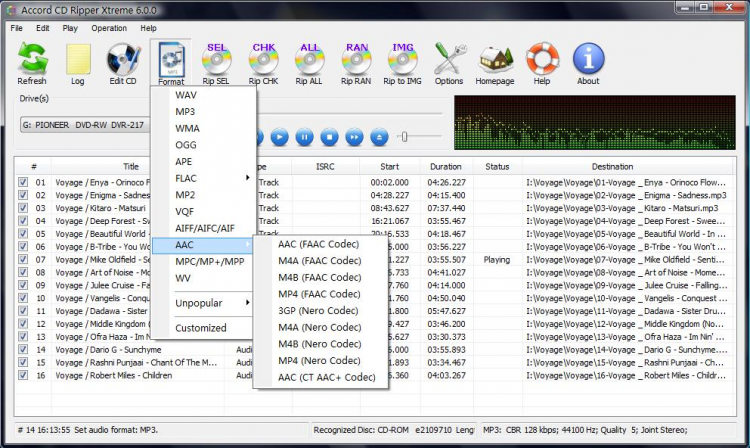Start Rip SEL to rip selected tracks
The height and width of the screenshot is (448, 750).
(x=216, y=64)
